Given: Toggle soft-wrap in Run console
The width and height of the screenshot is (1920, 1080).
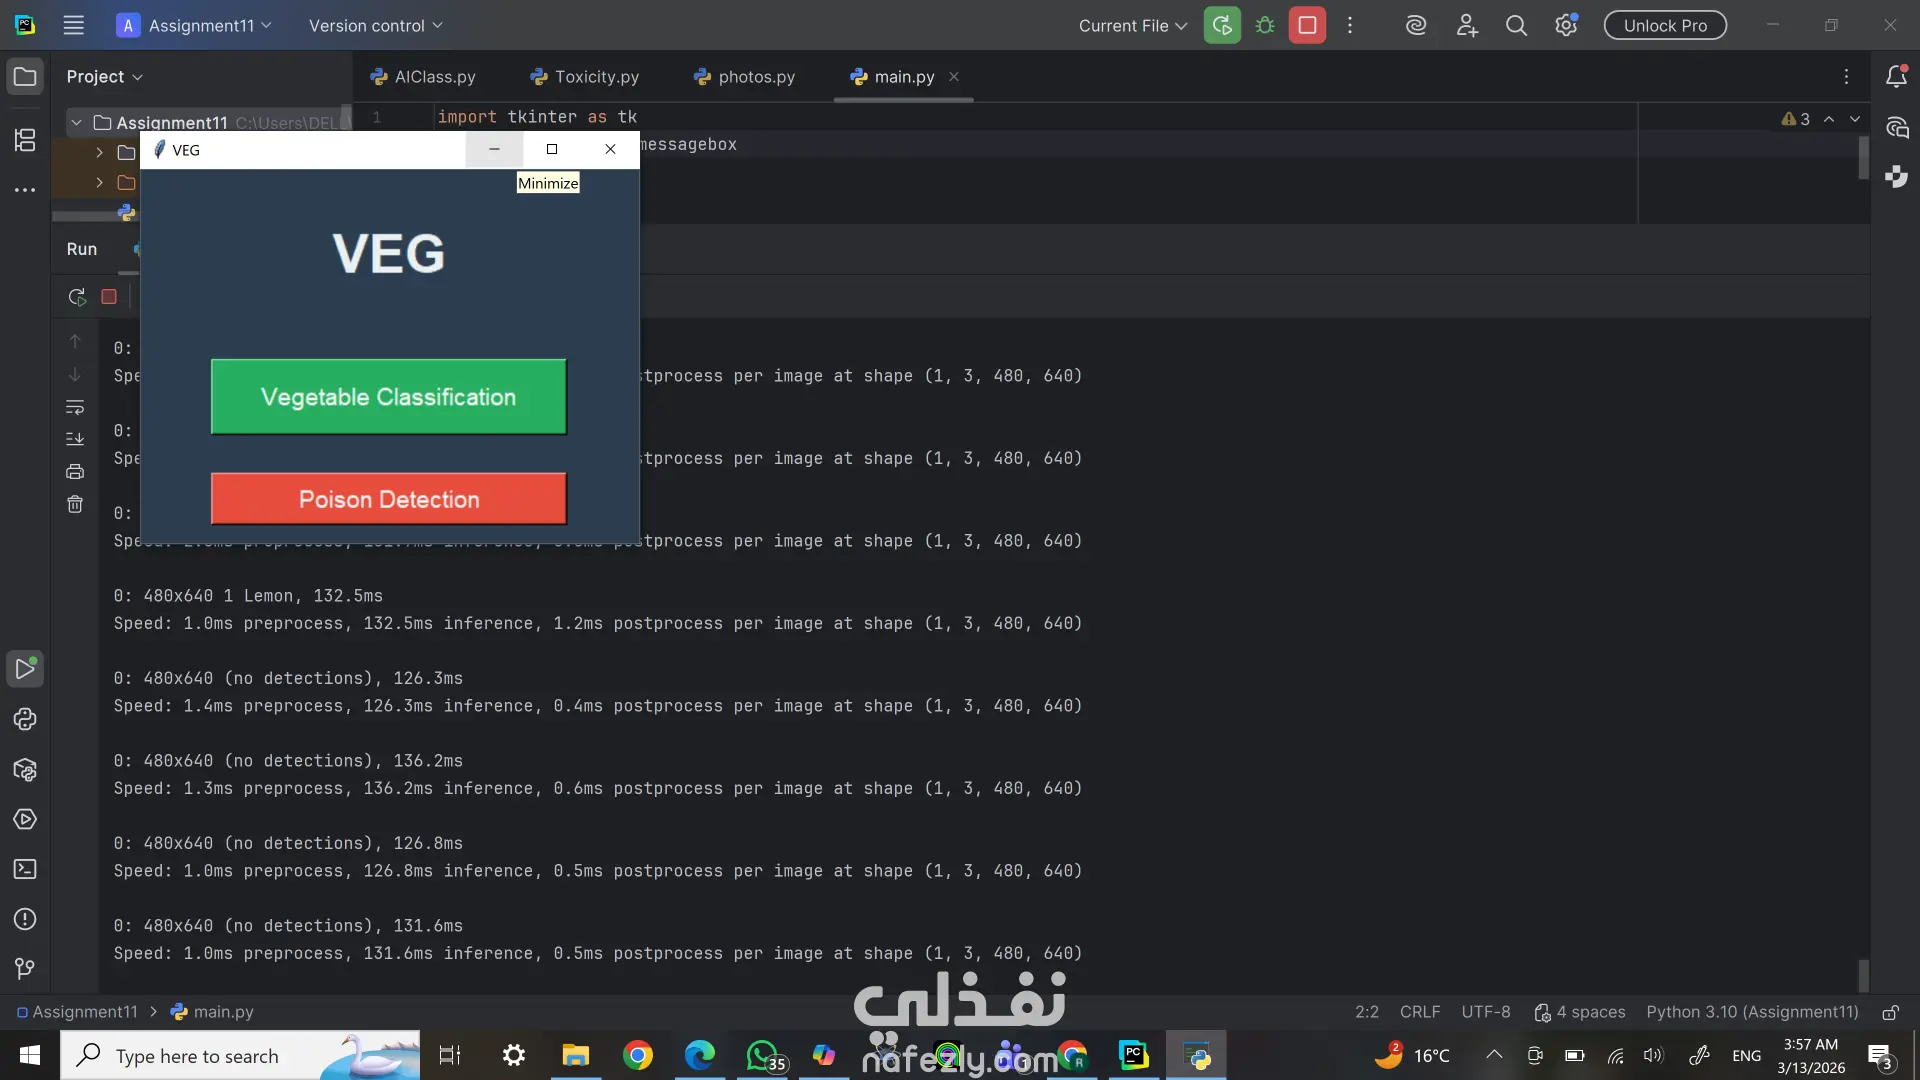Looking at the screenshot, I should (75, 407).
